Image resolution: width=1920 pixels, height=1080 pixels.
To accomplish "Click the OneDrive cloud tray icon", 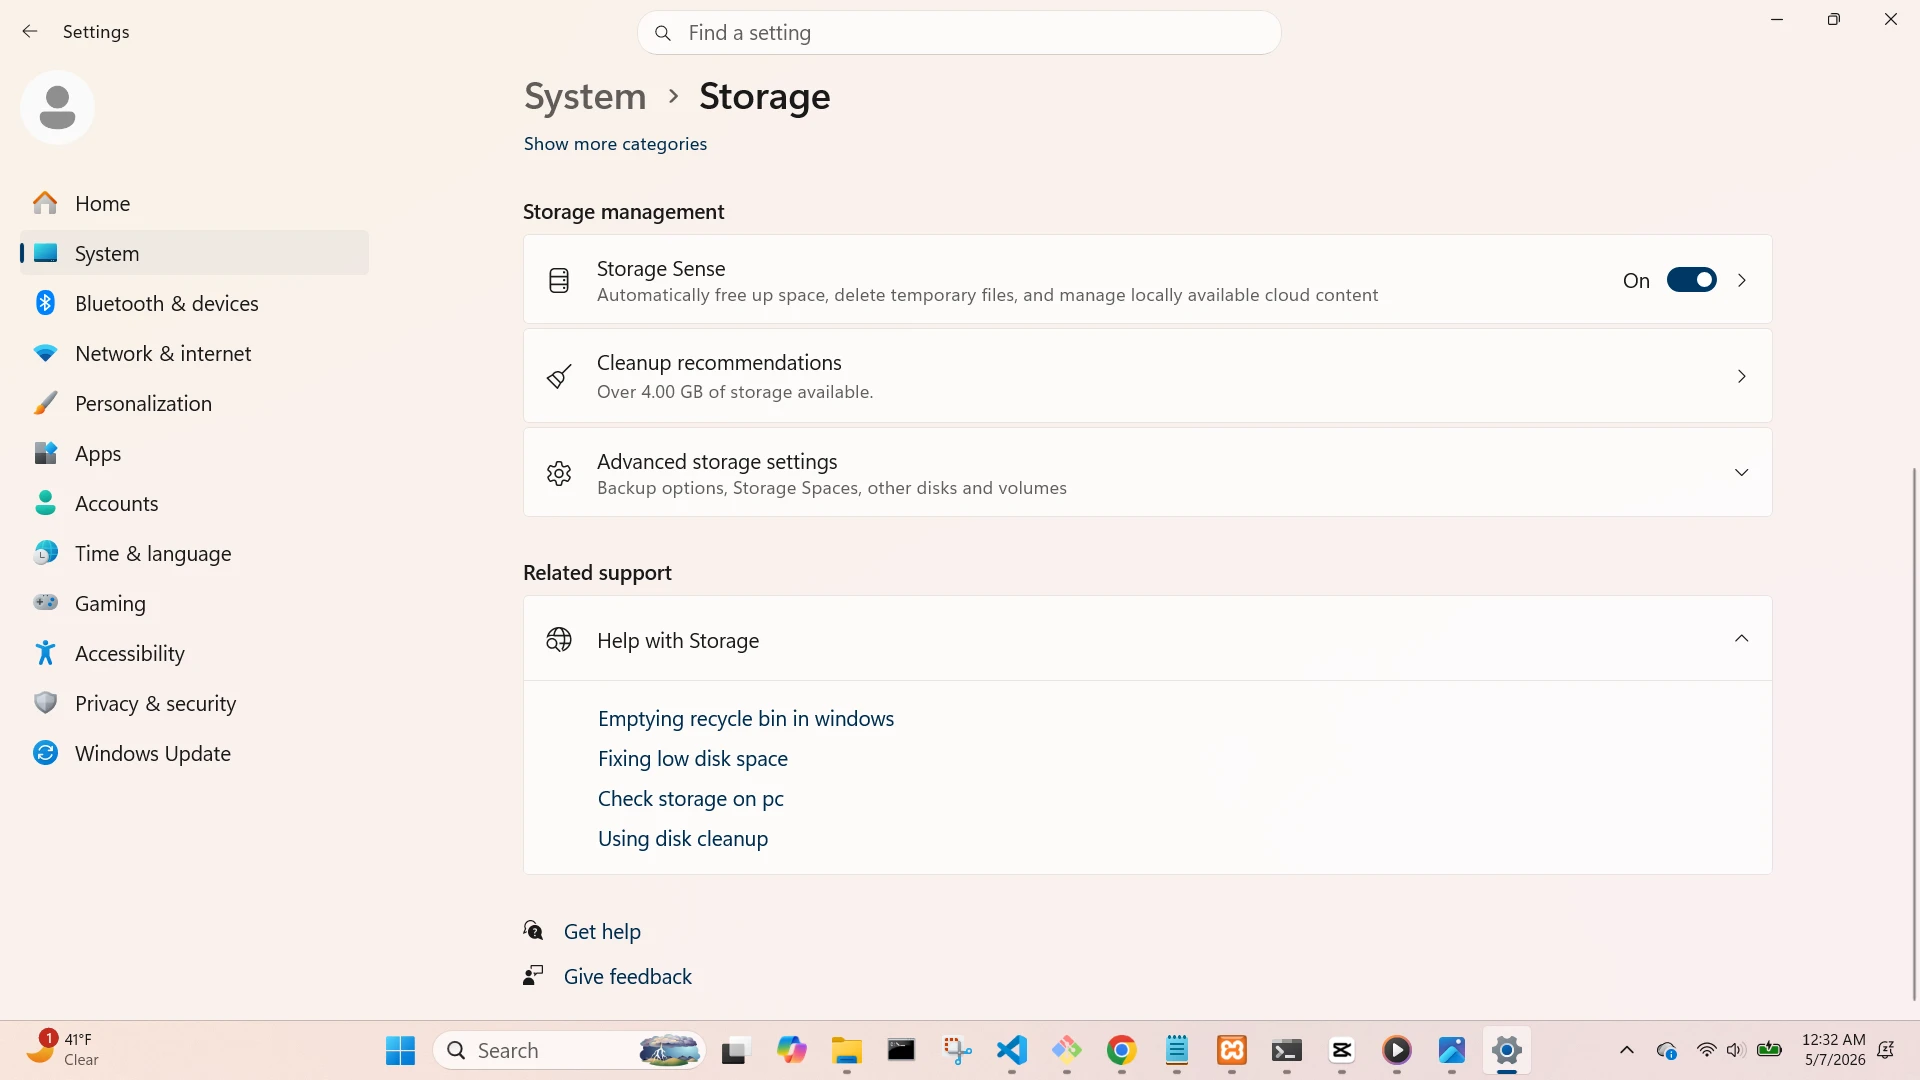I will pos(1667,1050).
